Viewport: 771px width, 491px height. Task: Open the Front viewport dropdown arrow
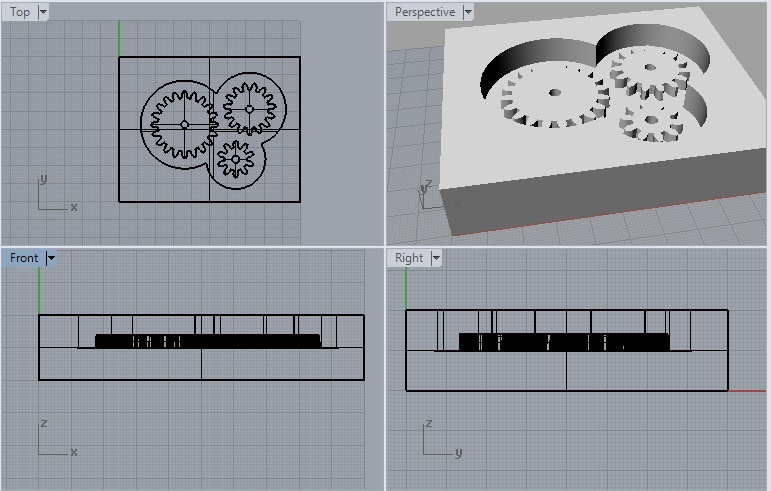point(51,258)
